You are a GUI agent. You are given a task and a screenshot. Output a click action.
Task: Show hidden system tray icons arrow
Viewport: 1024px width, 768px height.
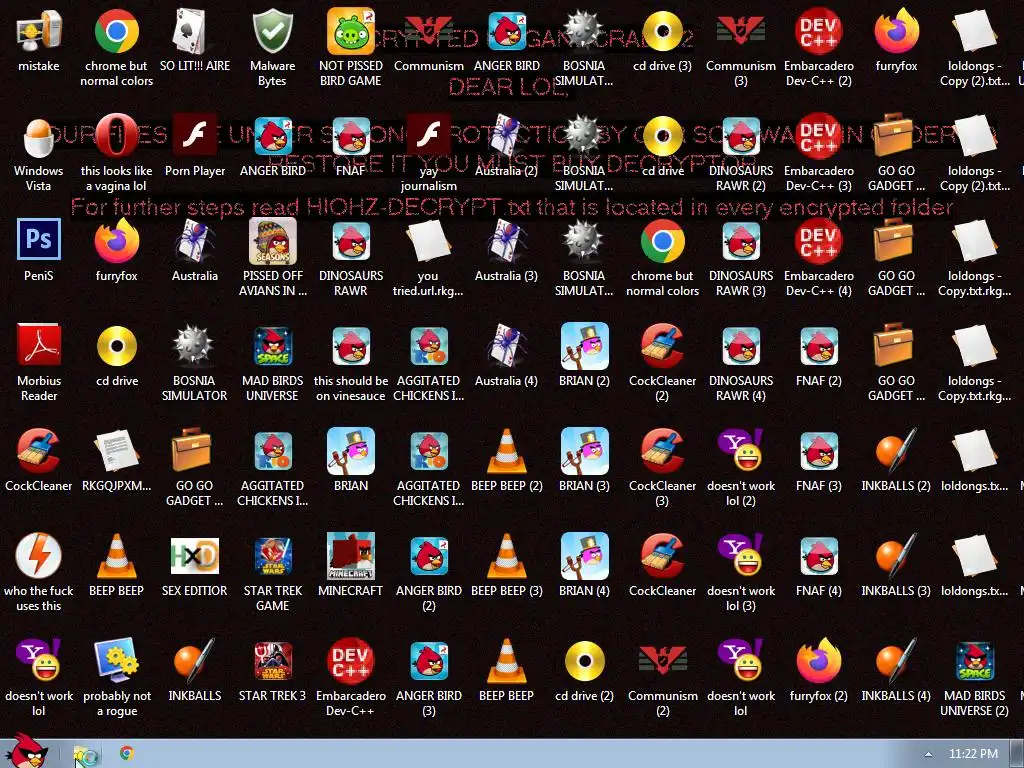tap(928, 754)
